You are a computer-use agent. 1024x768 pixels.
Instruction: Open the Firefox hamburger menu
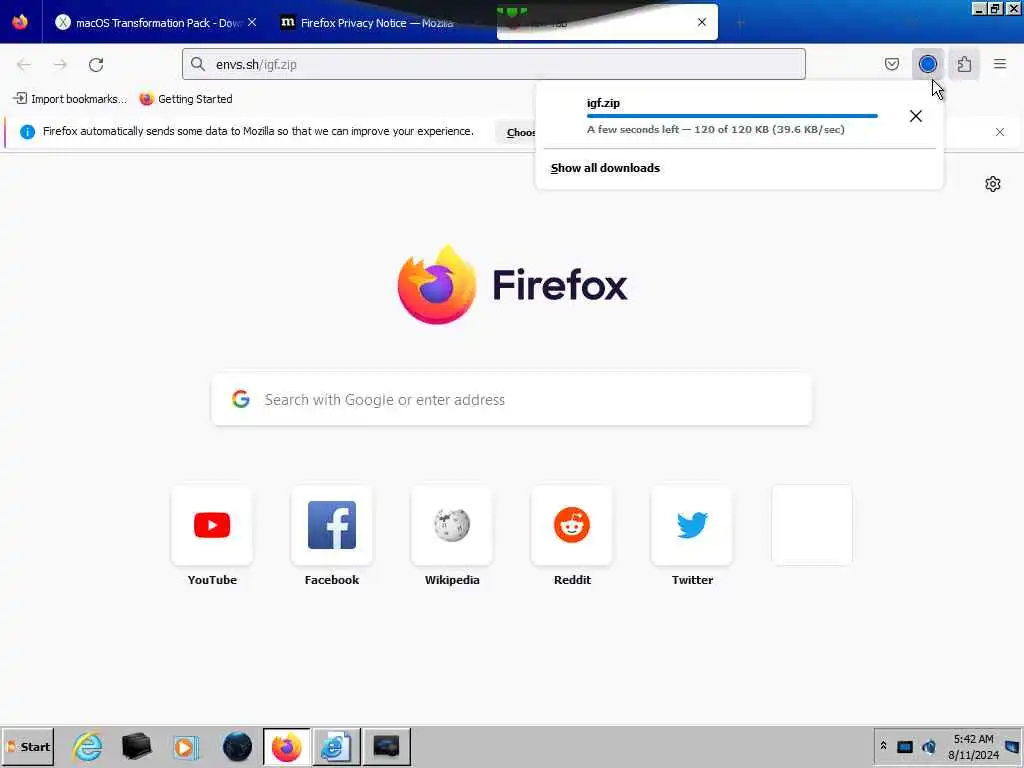pyautogui.click(x=1000, y=64)
